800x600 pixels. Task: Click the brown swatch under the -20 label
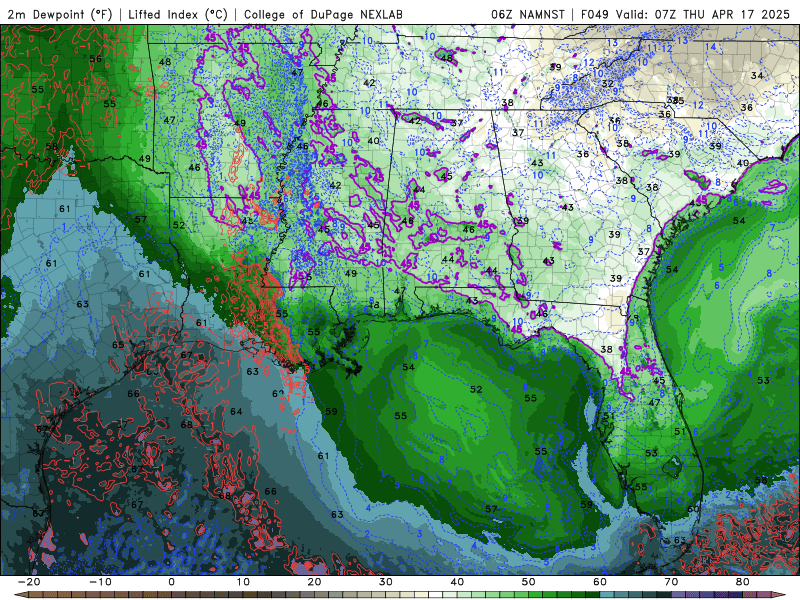[36, 594]
